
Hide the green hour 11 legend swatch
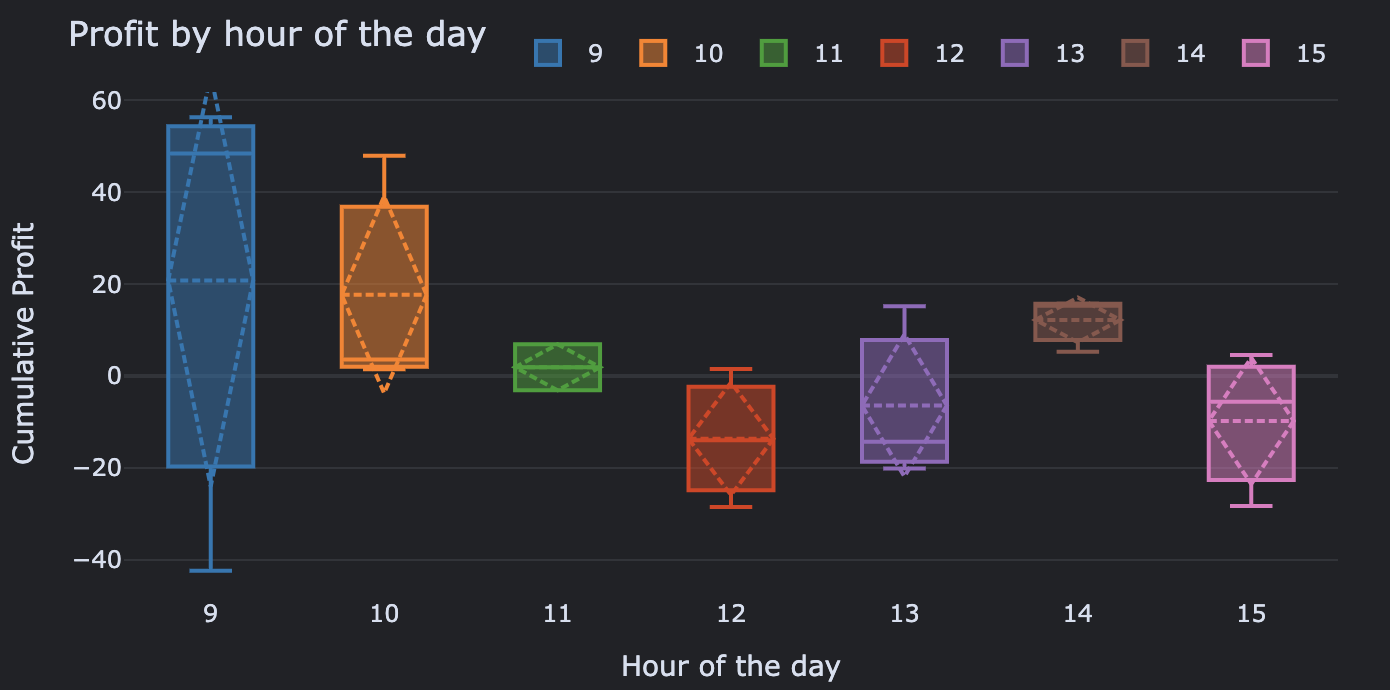click(x=773, y=53)
